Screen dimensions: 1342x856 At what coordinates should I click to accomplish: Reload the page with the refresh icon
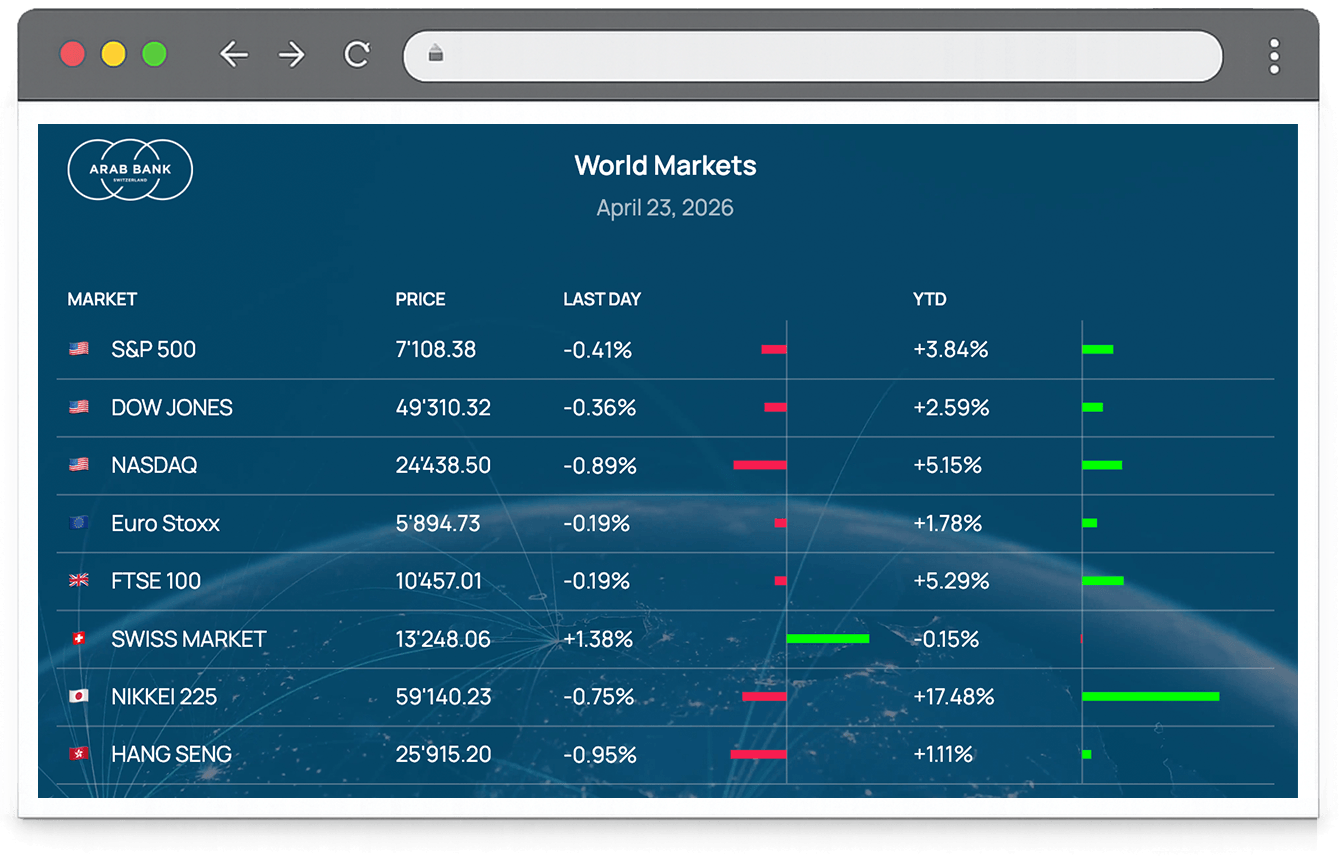[x=357, y=55]
